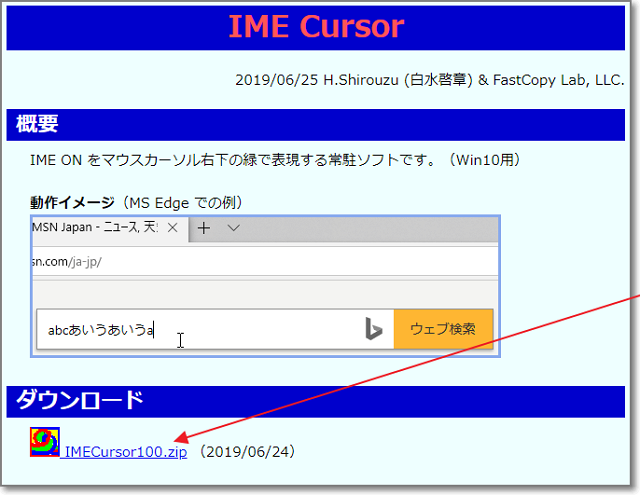Click the colorful zip file icon
The width and height of the screenshot is (640, 495).
pos(45,443)
